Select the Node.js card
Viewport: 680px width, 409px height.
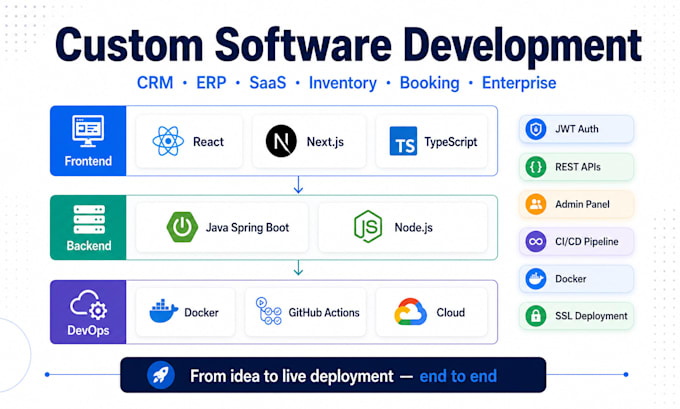click(403, 227)
